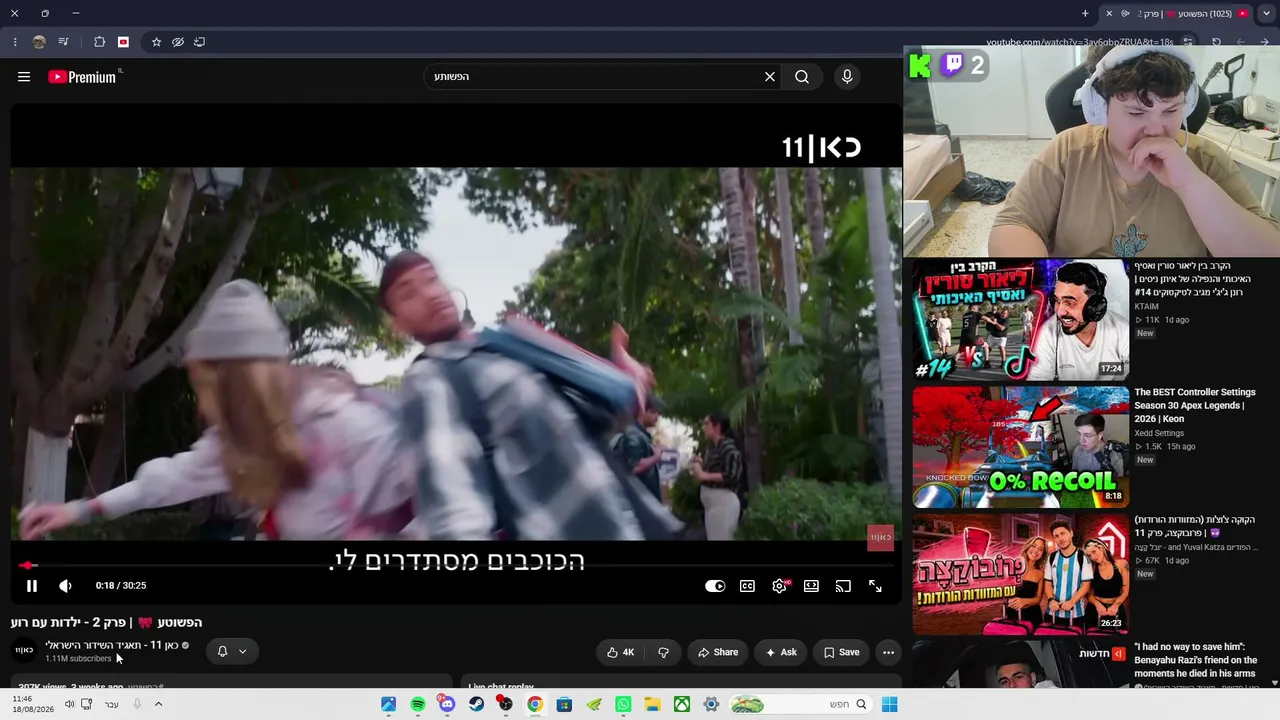Go to YouTube Premium home logo
Image resolution: width=1280 pixels, height=720 pixels.
point(82,77)
